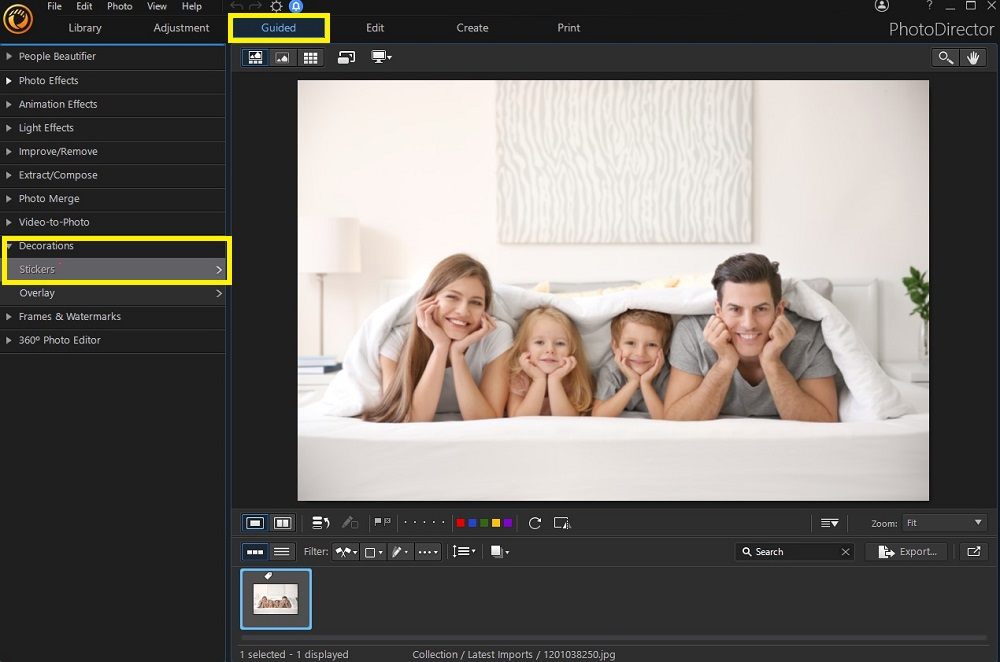Open the zoom magnifier tool above the image

click(945, 57)
